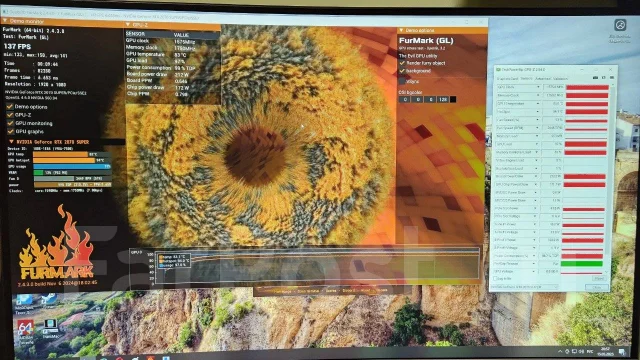This screenshot has height=360, width=640.
Task: Open the GPU Clock sensor dropdown arrow
Action: click(x=538, y=87)
